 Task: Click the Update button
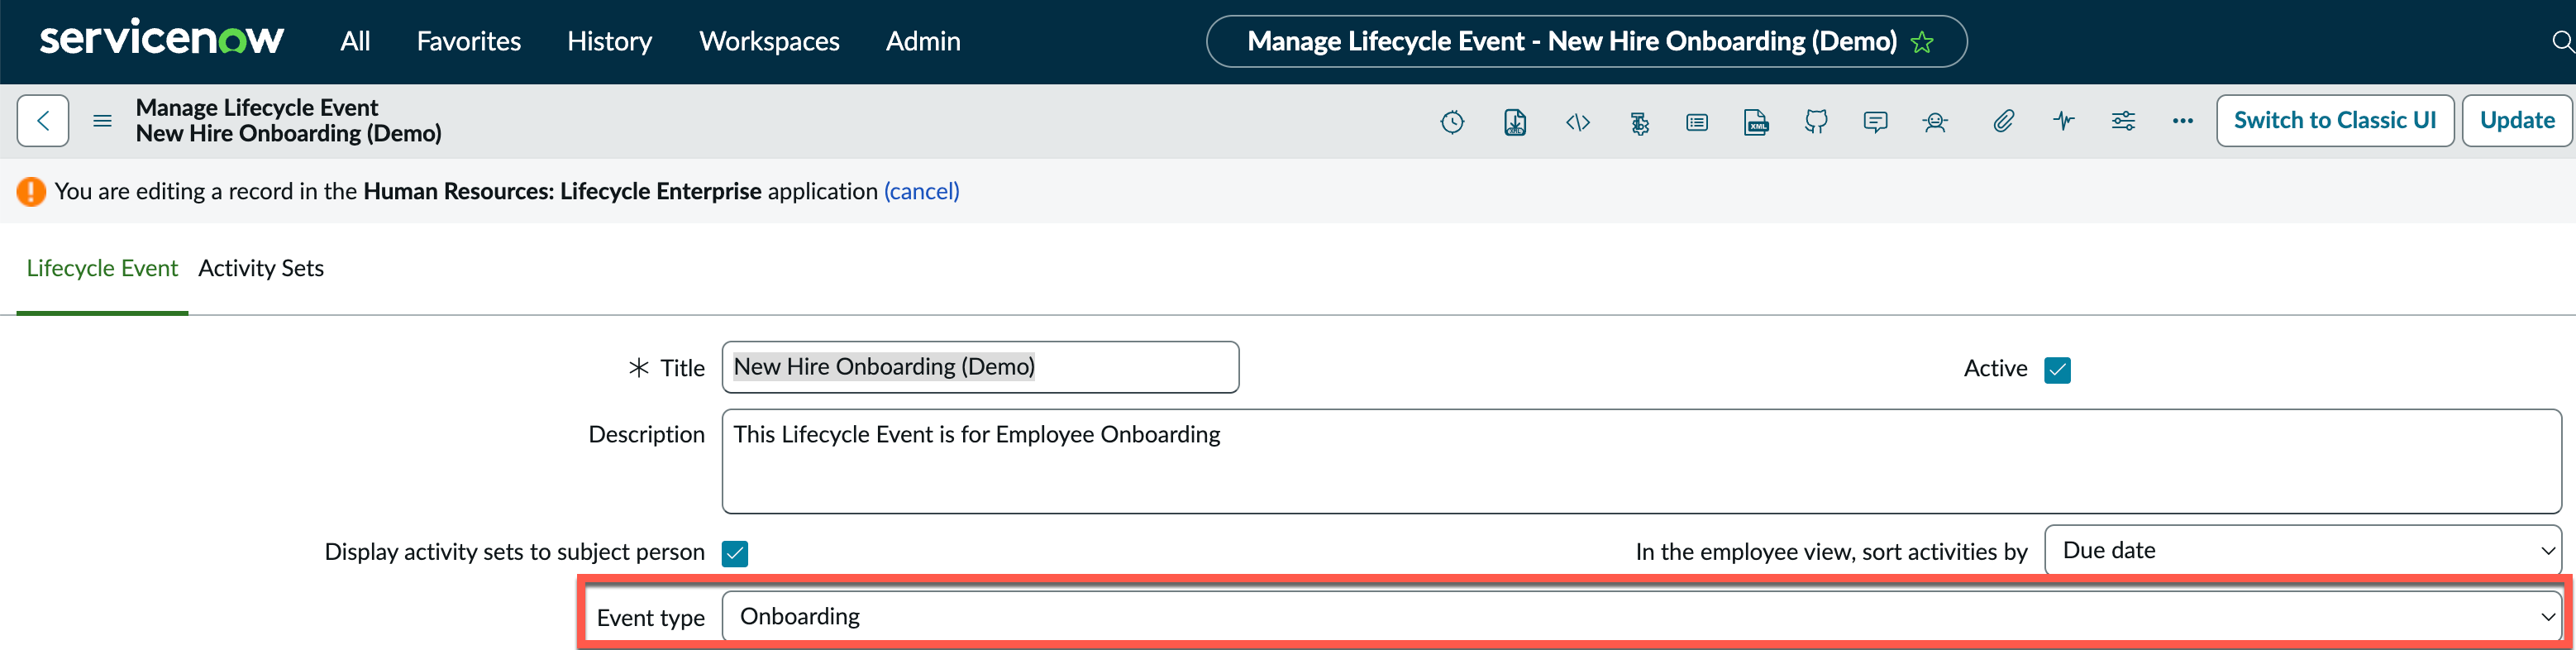2517,121
